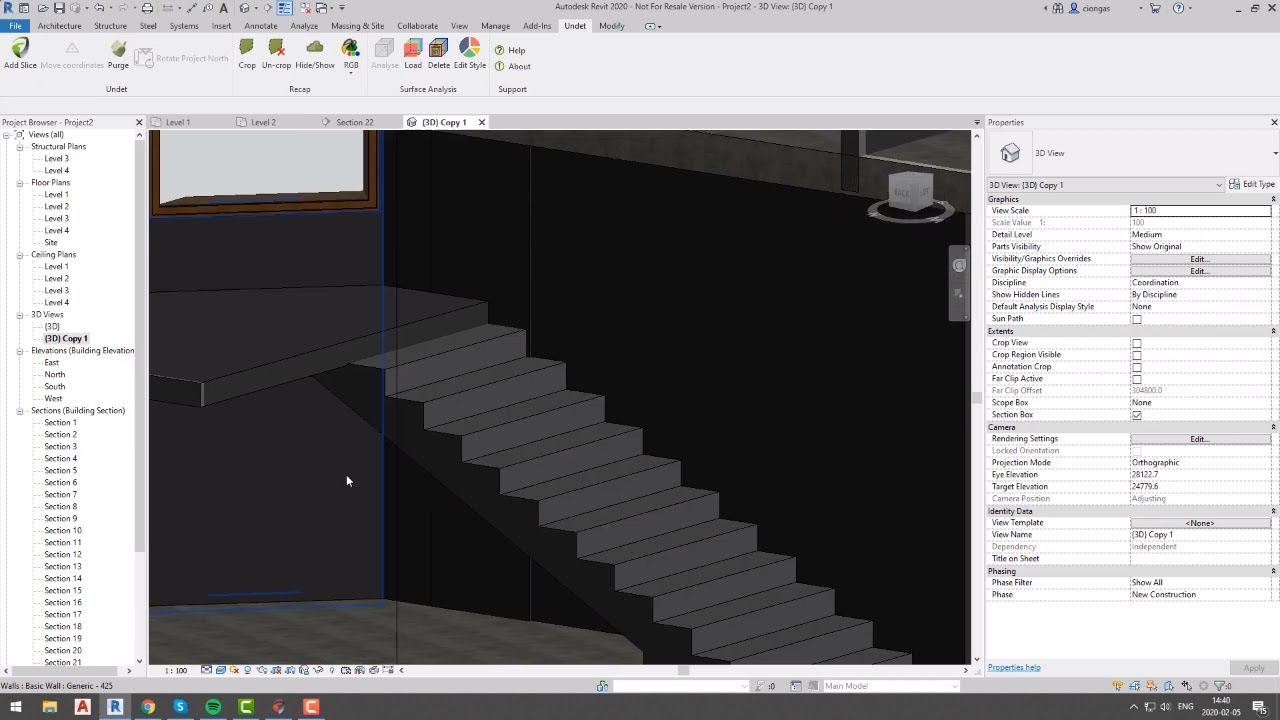Switch to the Collaborate ribbon tab

pos(417,26)
